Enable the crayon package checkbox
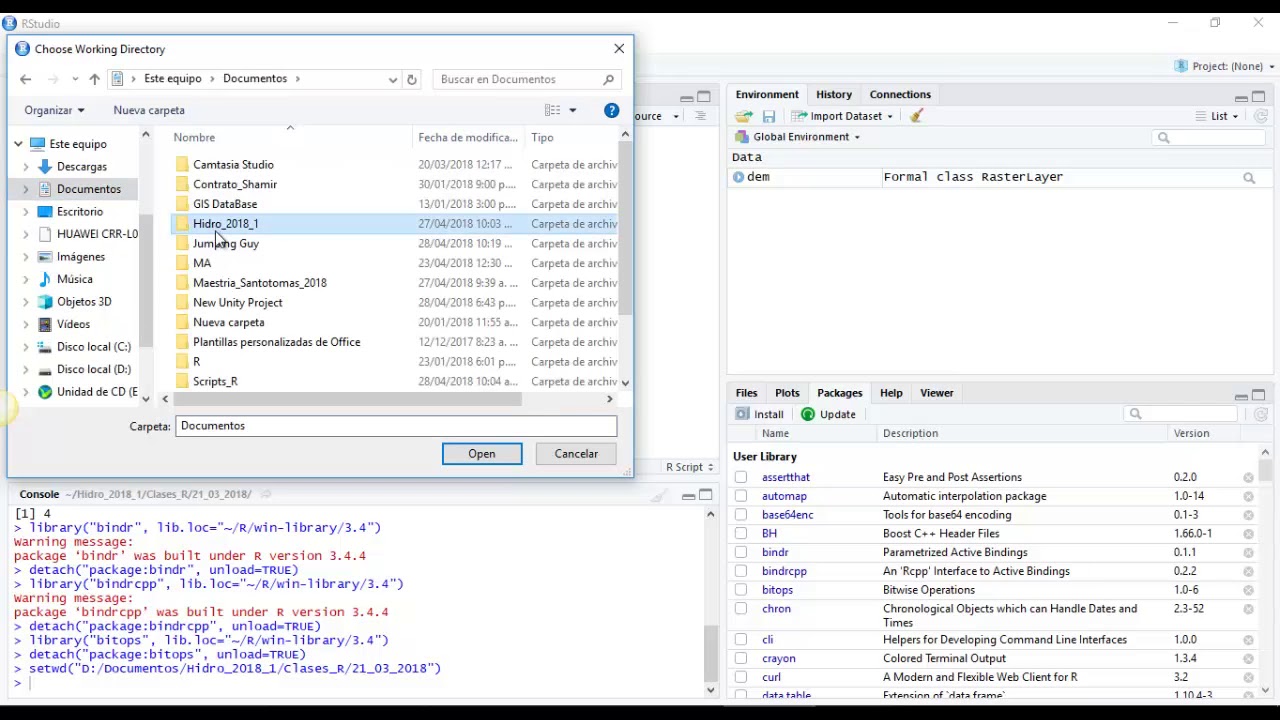 tap(741, 659)
